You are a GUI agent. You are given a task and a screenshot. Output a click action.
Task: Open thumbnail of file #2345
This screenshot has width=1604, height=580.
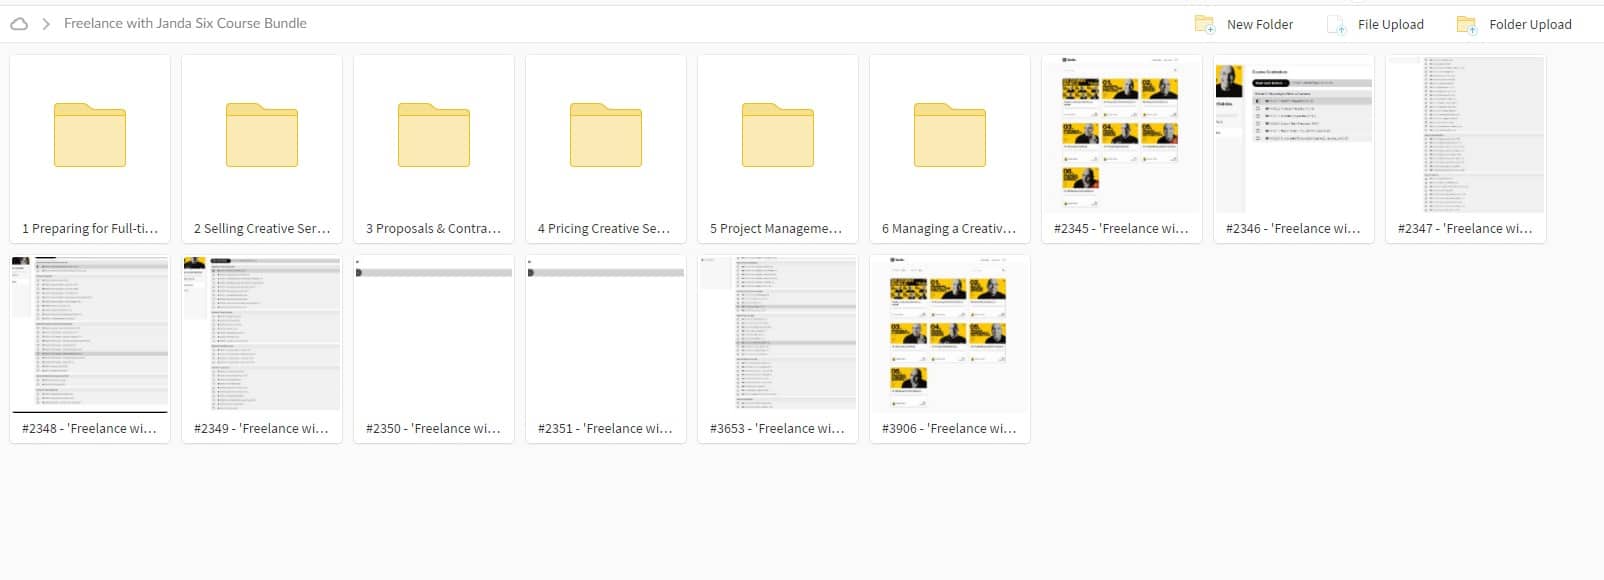[x=1121, y=133]
